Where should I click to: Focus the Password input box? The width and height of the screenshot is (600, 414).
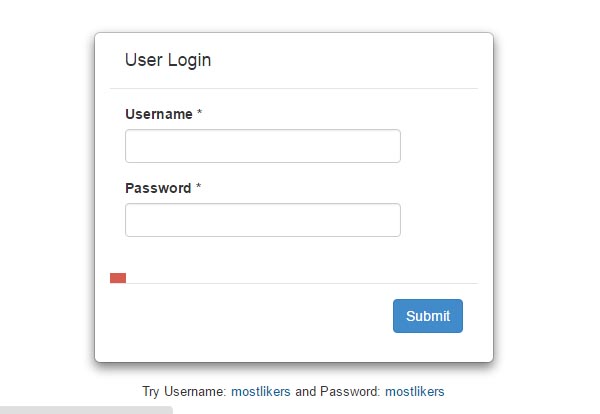[x=262, y=220]
